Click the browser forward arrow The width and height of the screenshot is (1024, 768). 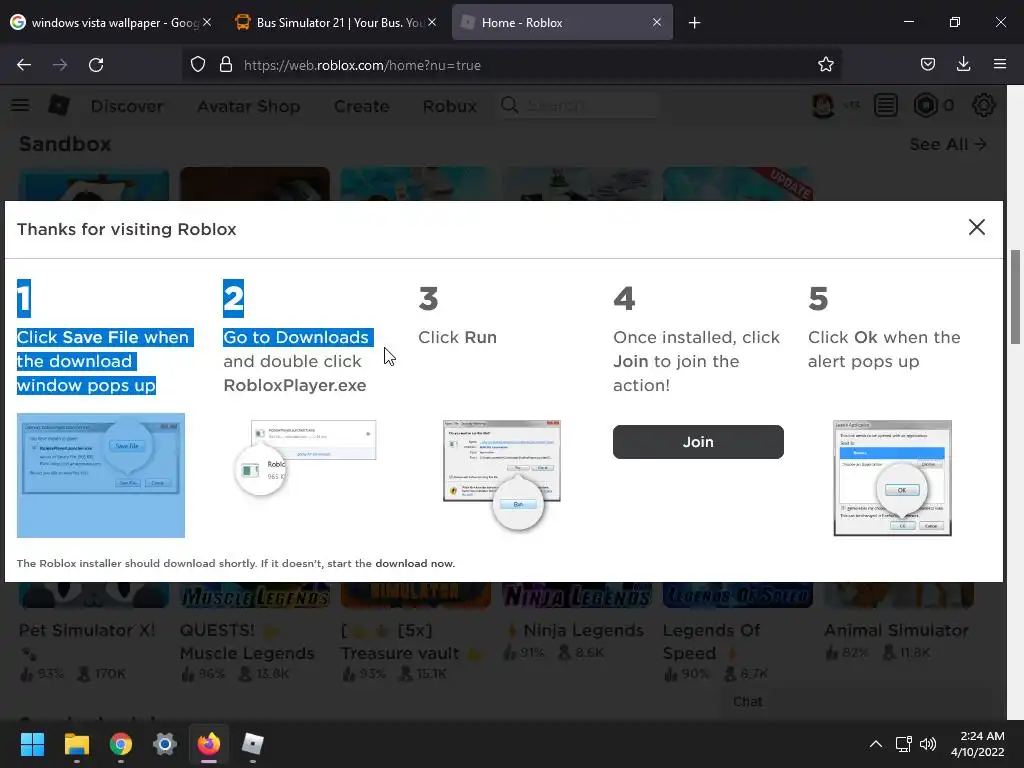pyautogui.click(x=60, y=65)
